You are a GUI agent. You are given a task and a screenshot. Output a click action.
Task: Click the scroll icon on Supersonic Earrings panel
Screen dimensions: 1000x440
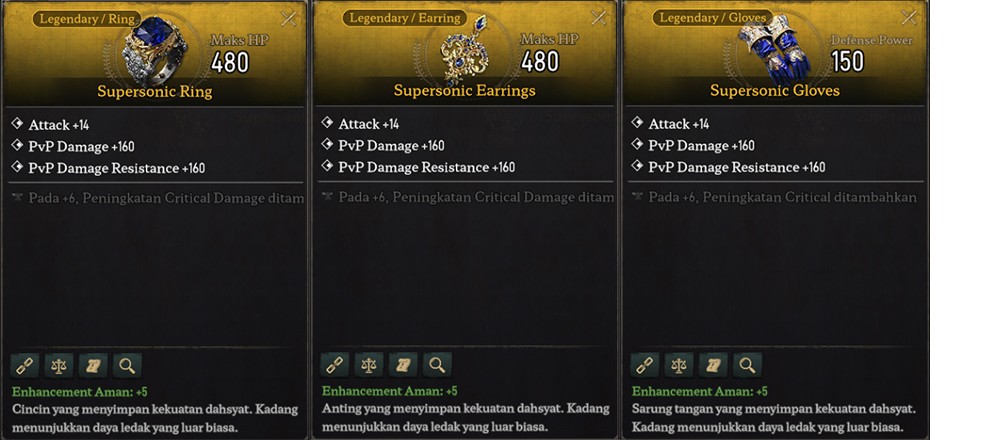click(403, 365)
